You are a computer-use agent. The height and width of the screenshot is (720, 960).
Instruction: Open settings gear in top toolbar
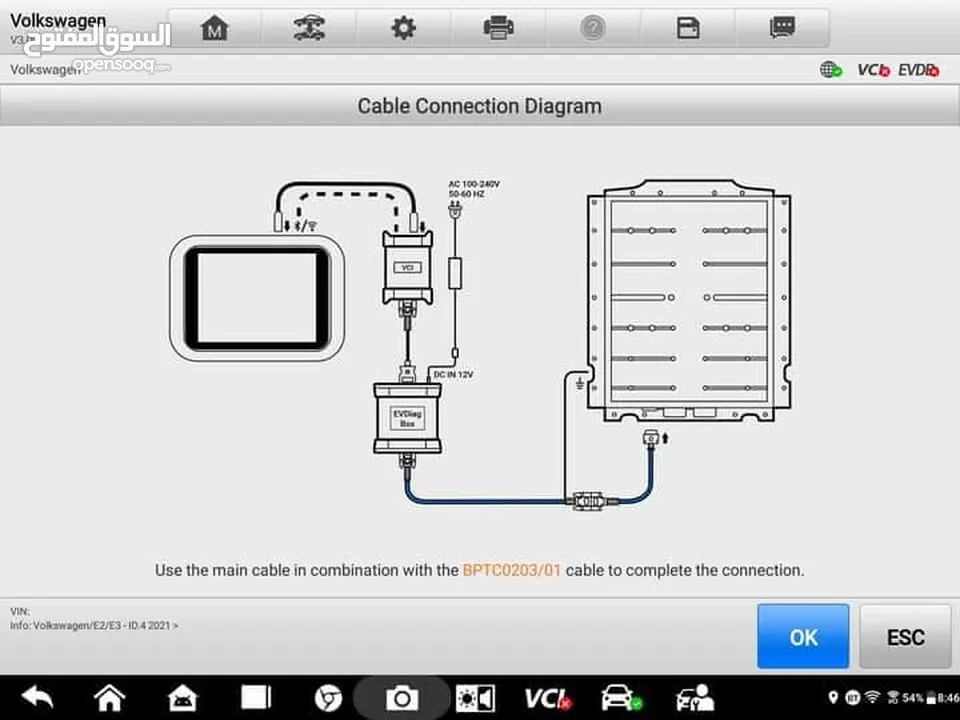pos(403,28)
